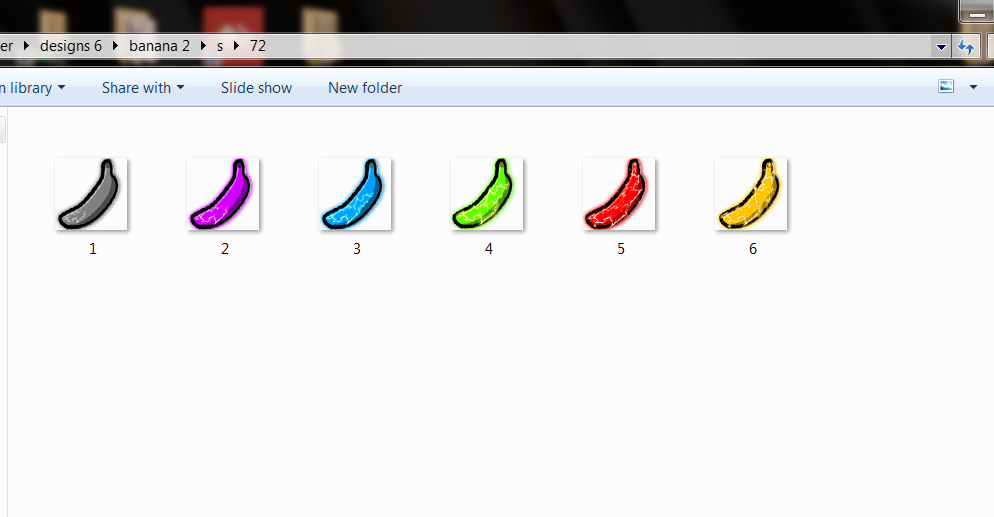994x517 pixels.
Task: Select the gray banana thumbnail 1
Action: (91, 194)
